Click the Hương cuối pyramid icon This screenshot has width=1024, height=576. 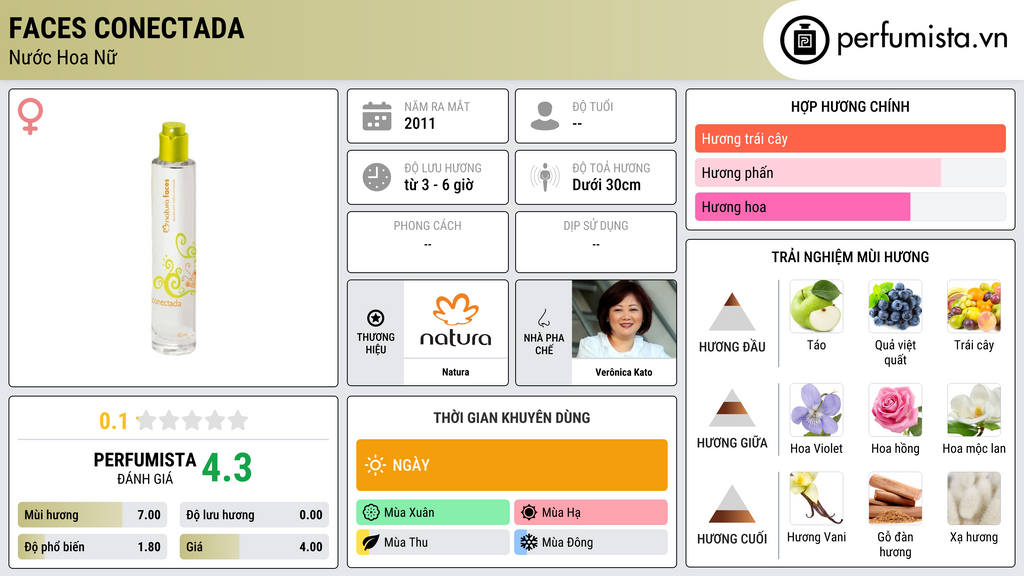pyautogui.click(x=732, y=504)
